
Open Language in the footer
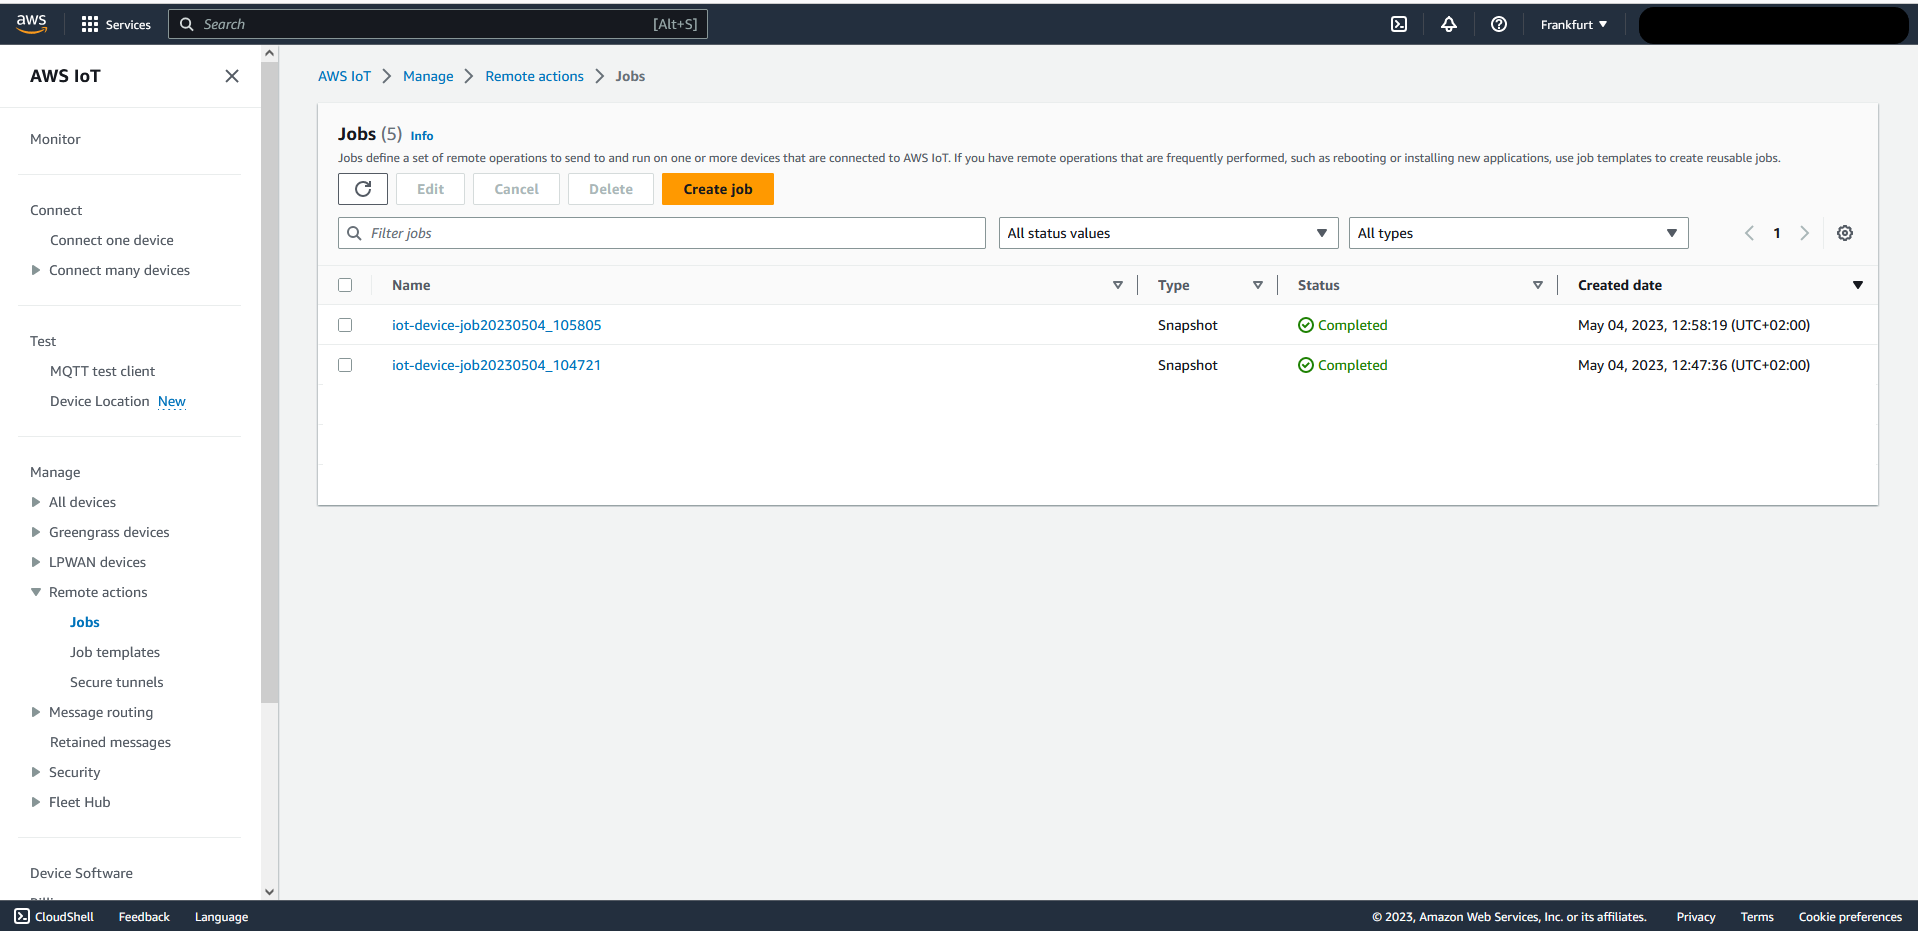coord(221,916)
